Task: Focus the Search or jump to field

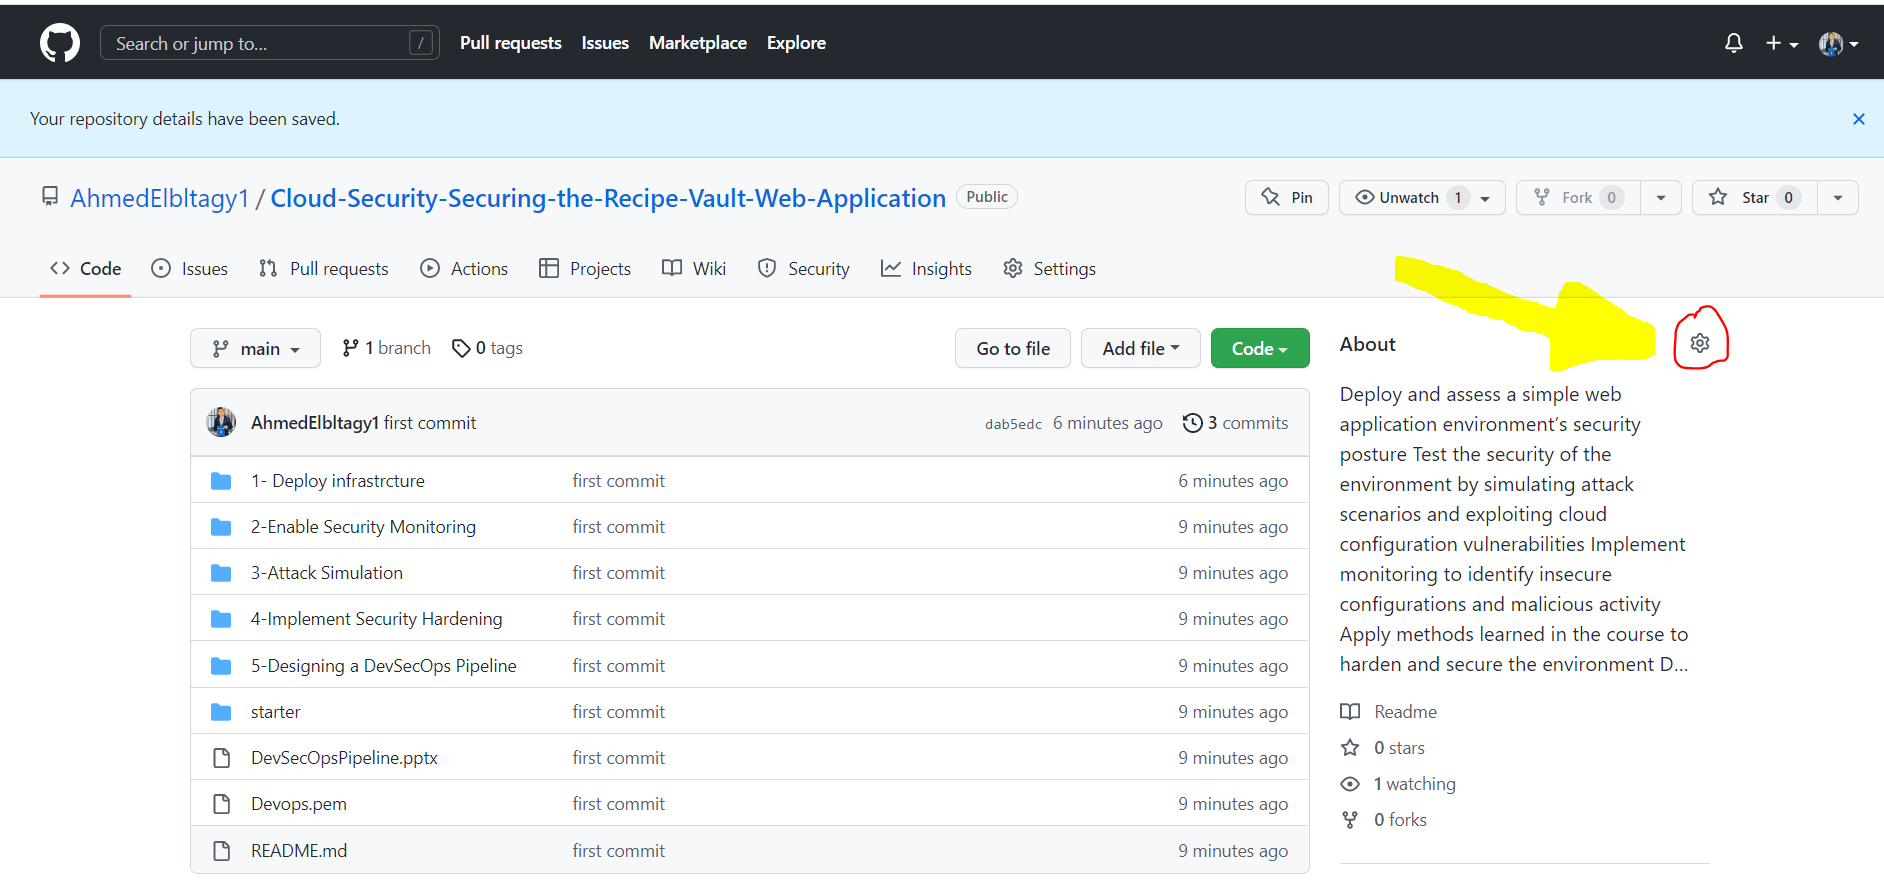Action: pyautogui.click(x=270, y=43)
